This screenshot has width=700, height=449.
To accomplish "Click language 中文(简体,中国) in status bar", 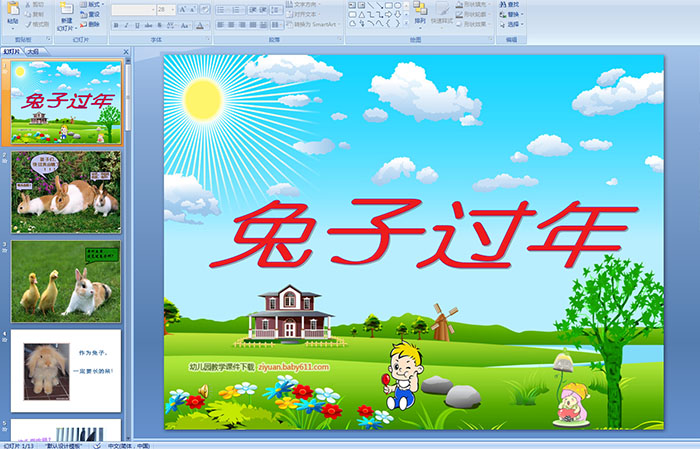I will point(129,445).
